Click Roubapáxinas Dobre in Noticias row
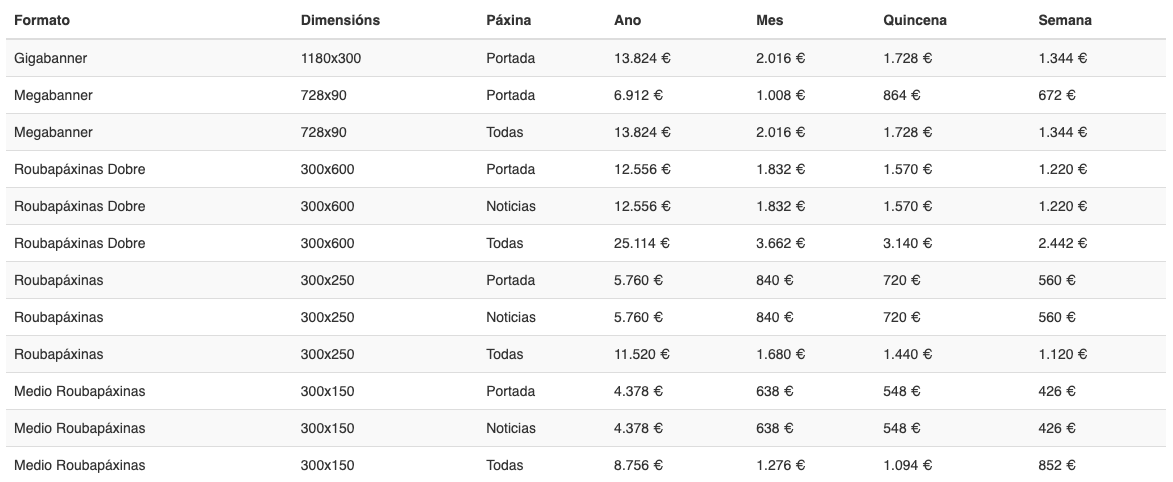Image resolution: width=1173 pixels, height=482 pixels. tap(79, 206)
